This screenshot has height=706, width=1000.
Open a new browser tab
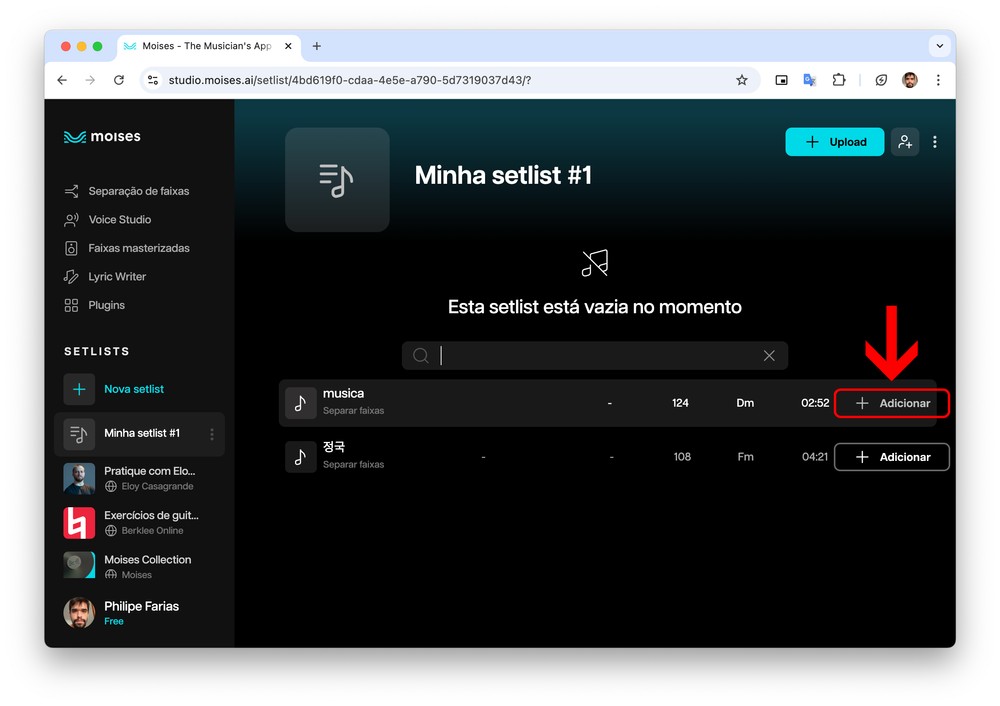[x=316, y=46]
